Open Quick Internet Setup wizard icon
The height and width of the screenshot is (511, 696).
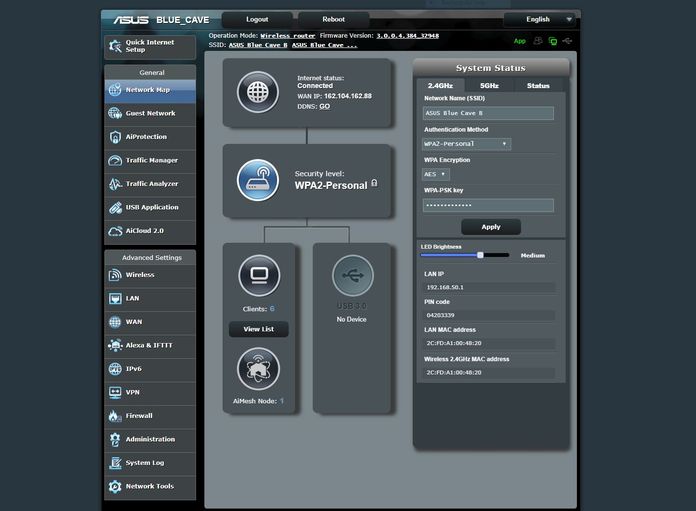click(115, 46)
